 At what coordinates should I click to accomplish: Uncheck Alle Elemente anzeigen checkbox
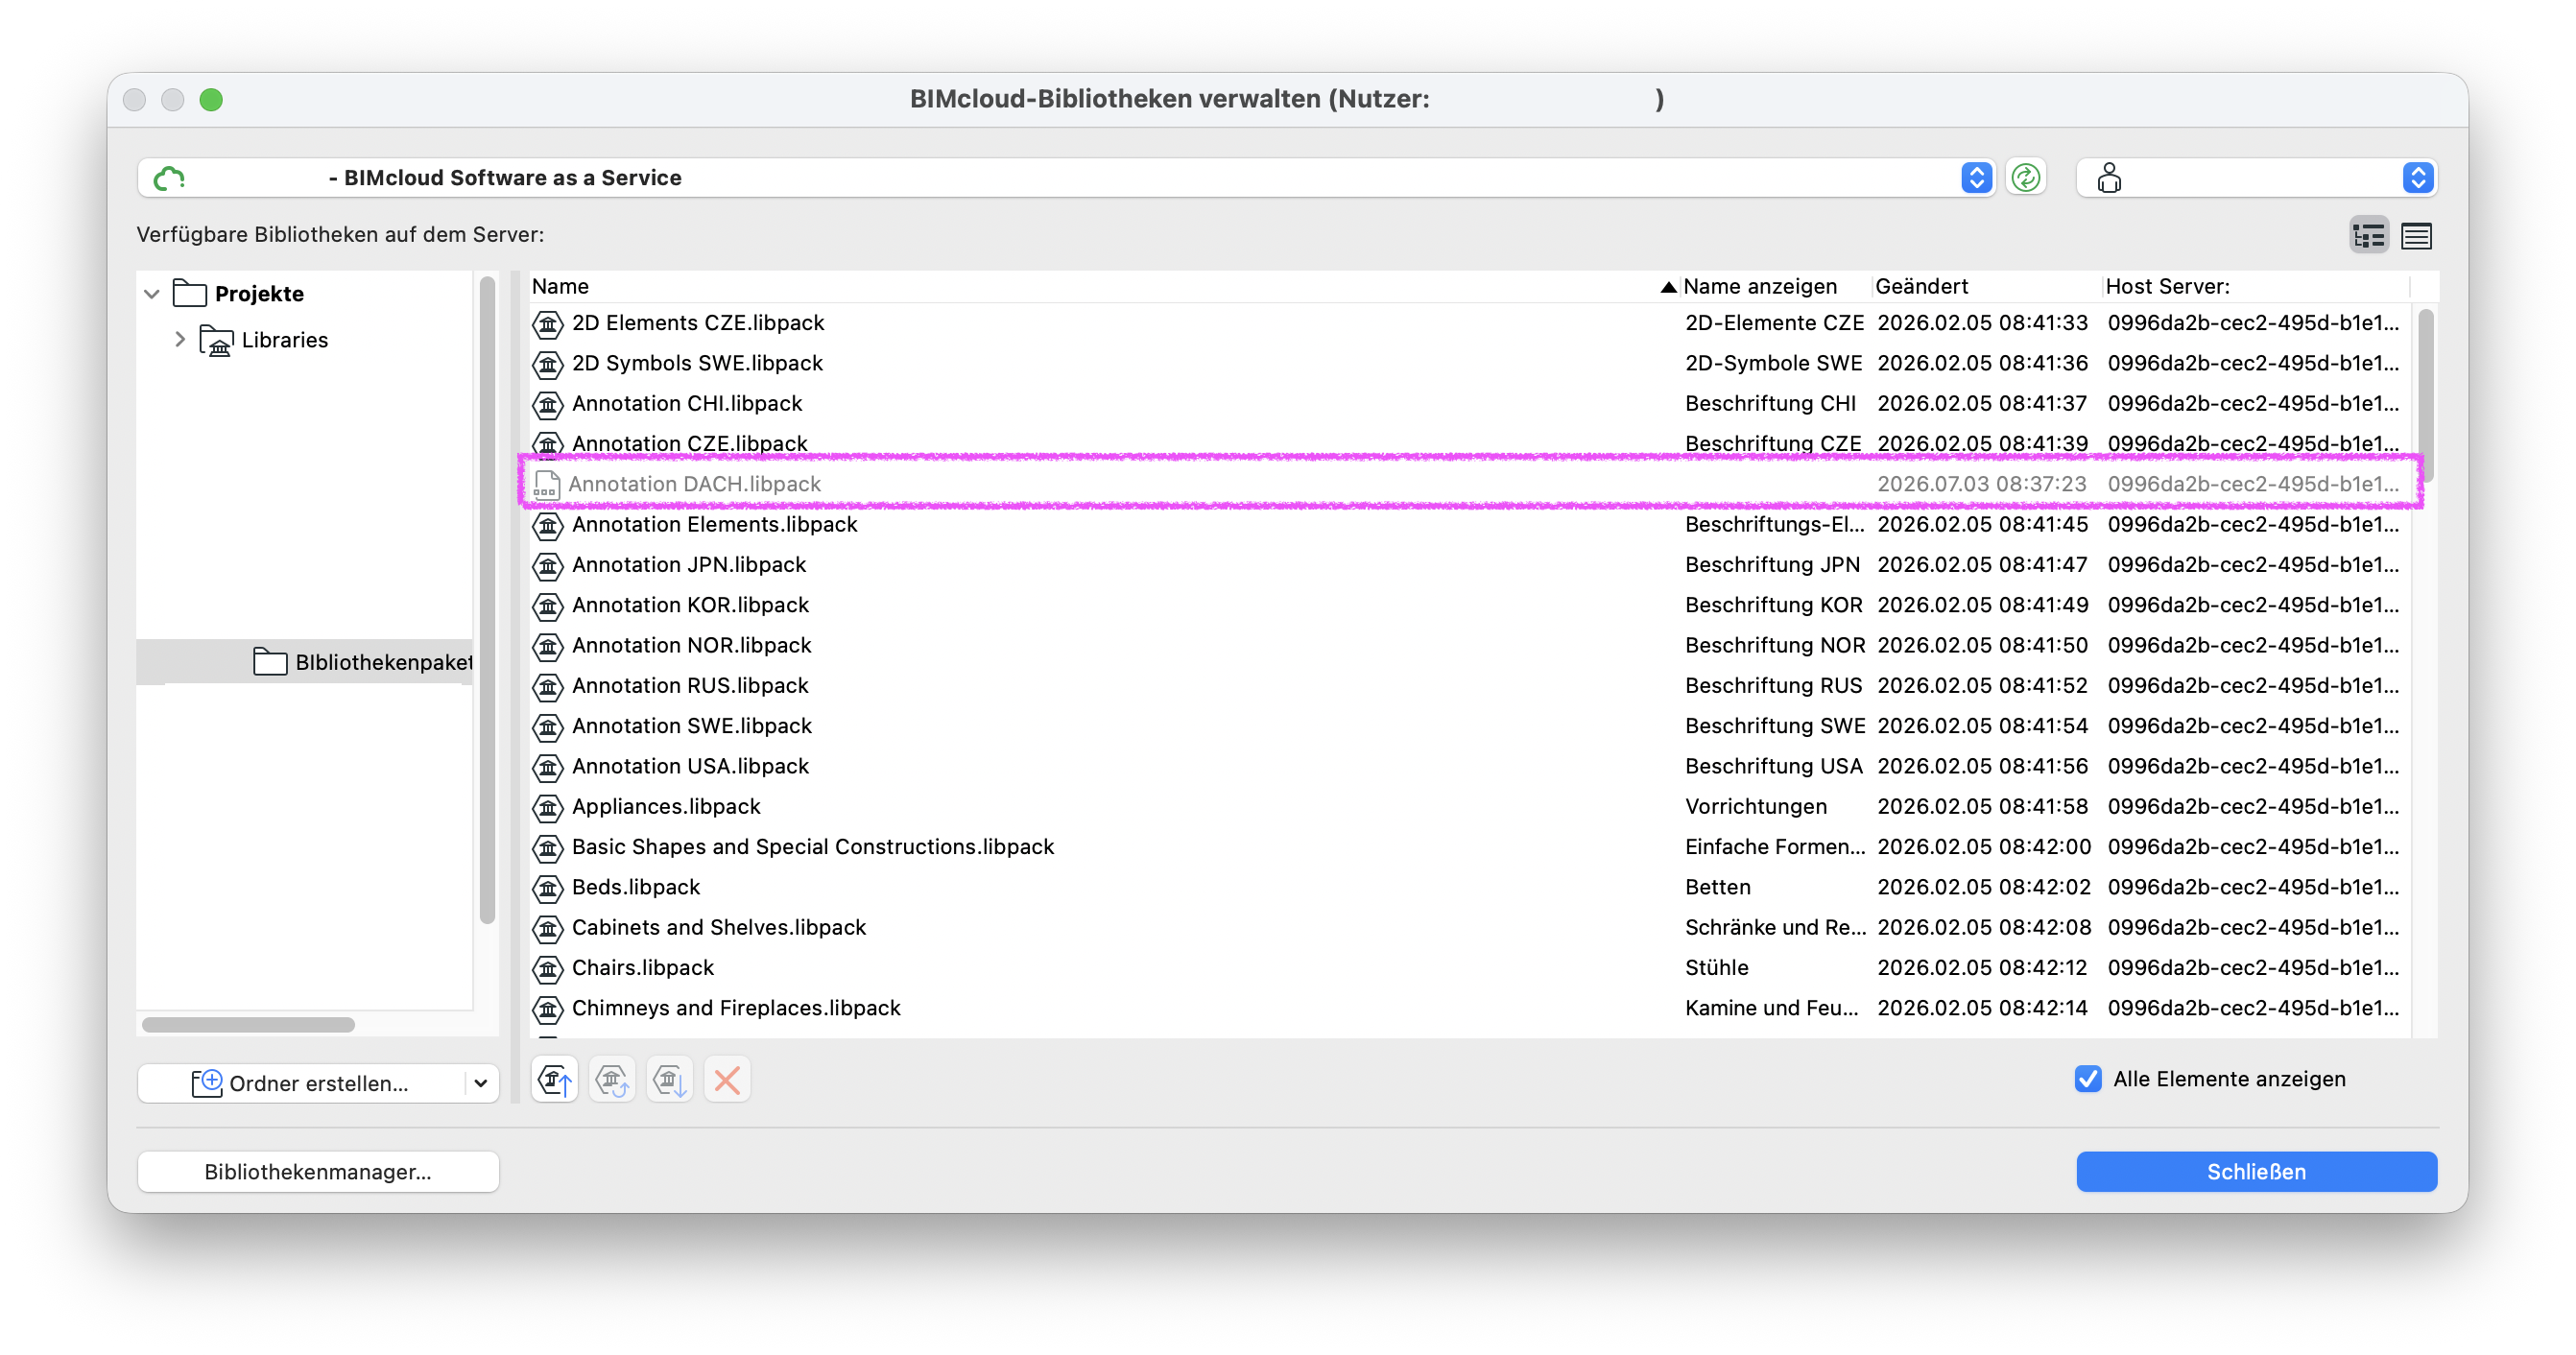(x=2088, y=1079)
